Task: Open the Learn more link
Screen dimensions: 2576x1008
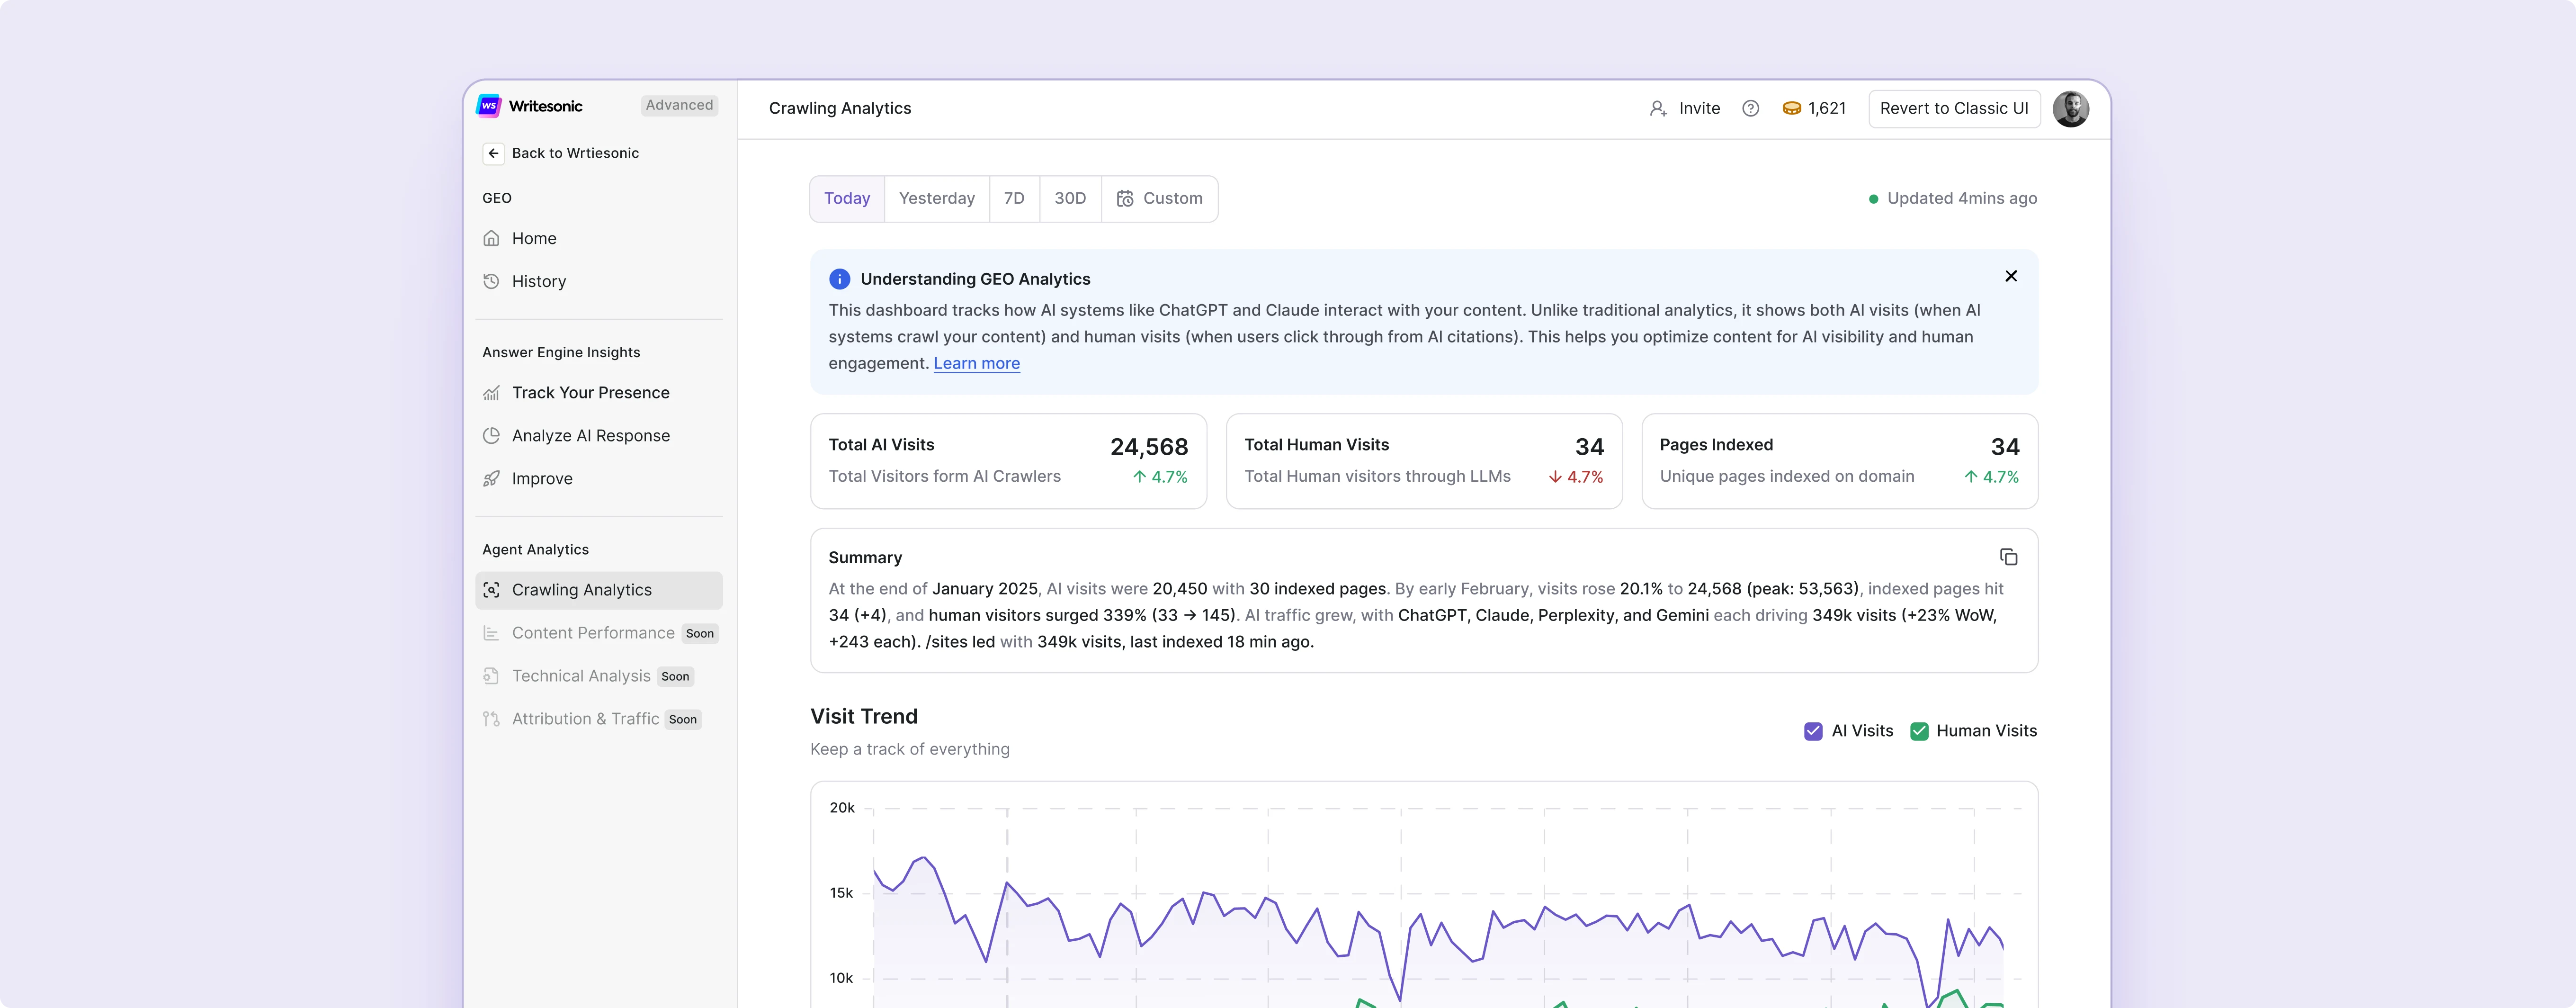Action: click(x=976, y=363)
